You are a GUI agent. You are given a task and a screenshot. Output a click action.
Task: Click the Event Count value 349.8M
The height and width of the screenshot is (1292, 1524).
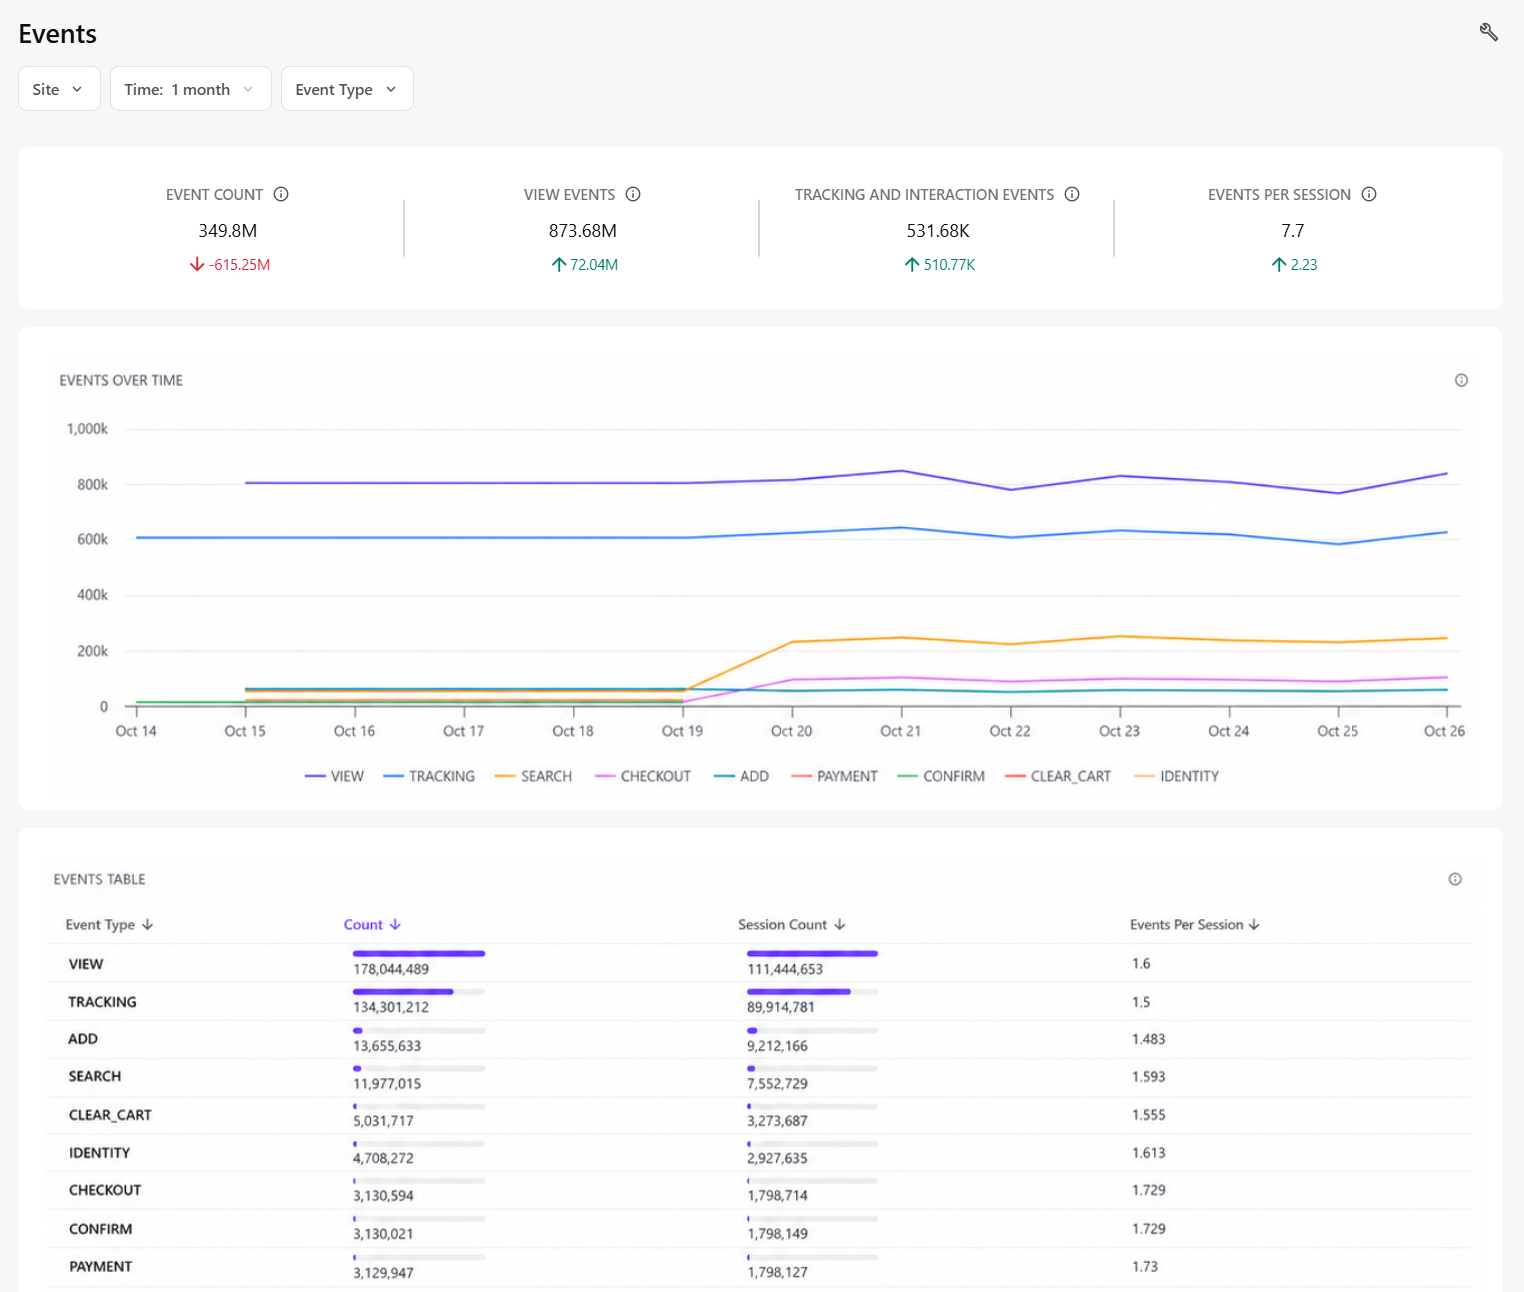tap(228, 231)
